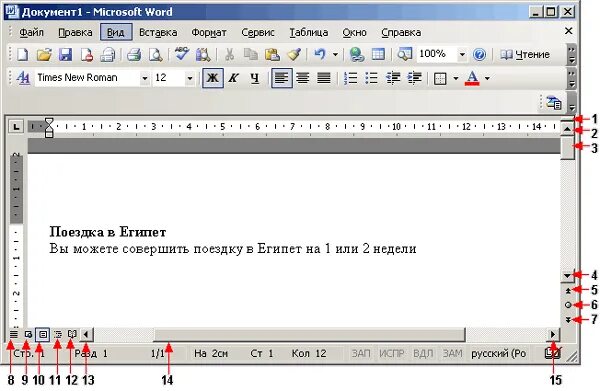Viewport: 600px width, 391px height.
Task: Apply bulleted list formatting
Action: [x=371, y=78]
